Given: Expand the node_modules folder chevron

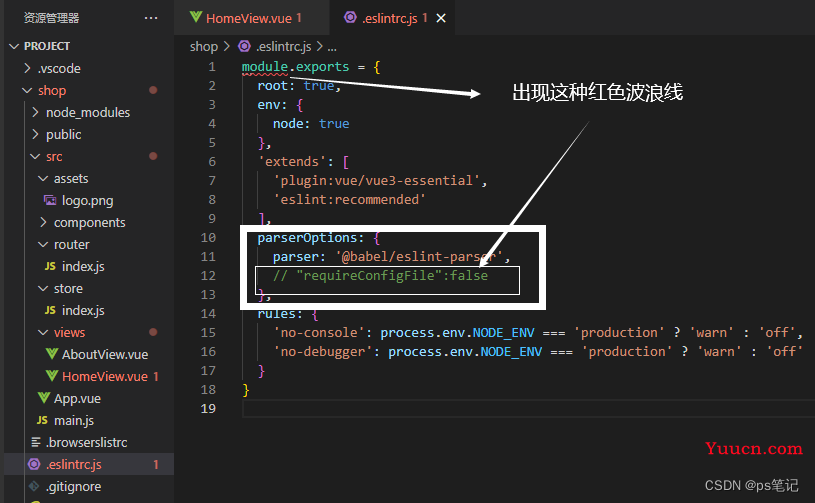Looking at the screenshot, I should coord(35,112).
